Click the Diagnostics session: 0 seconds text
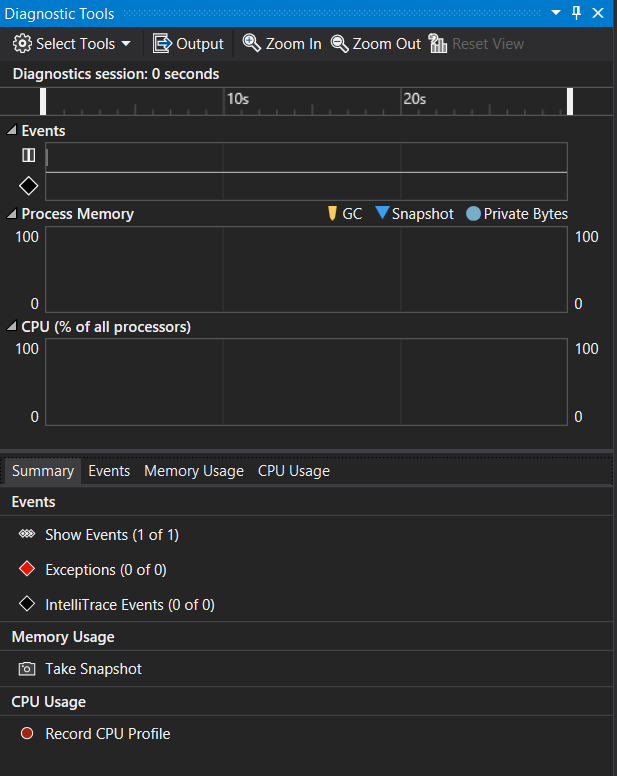This screenshot has height=776, width=617. 116,74
